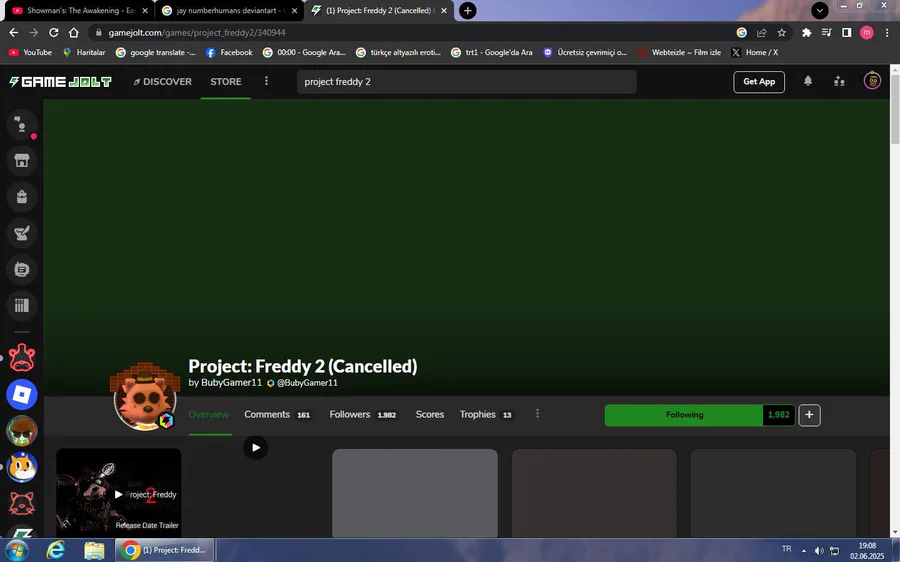Reload the current page
900x562 pixels.
53,33
